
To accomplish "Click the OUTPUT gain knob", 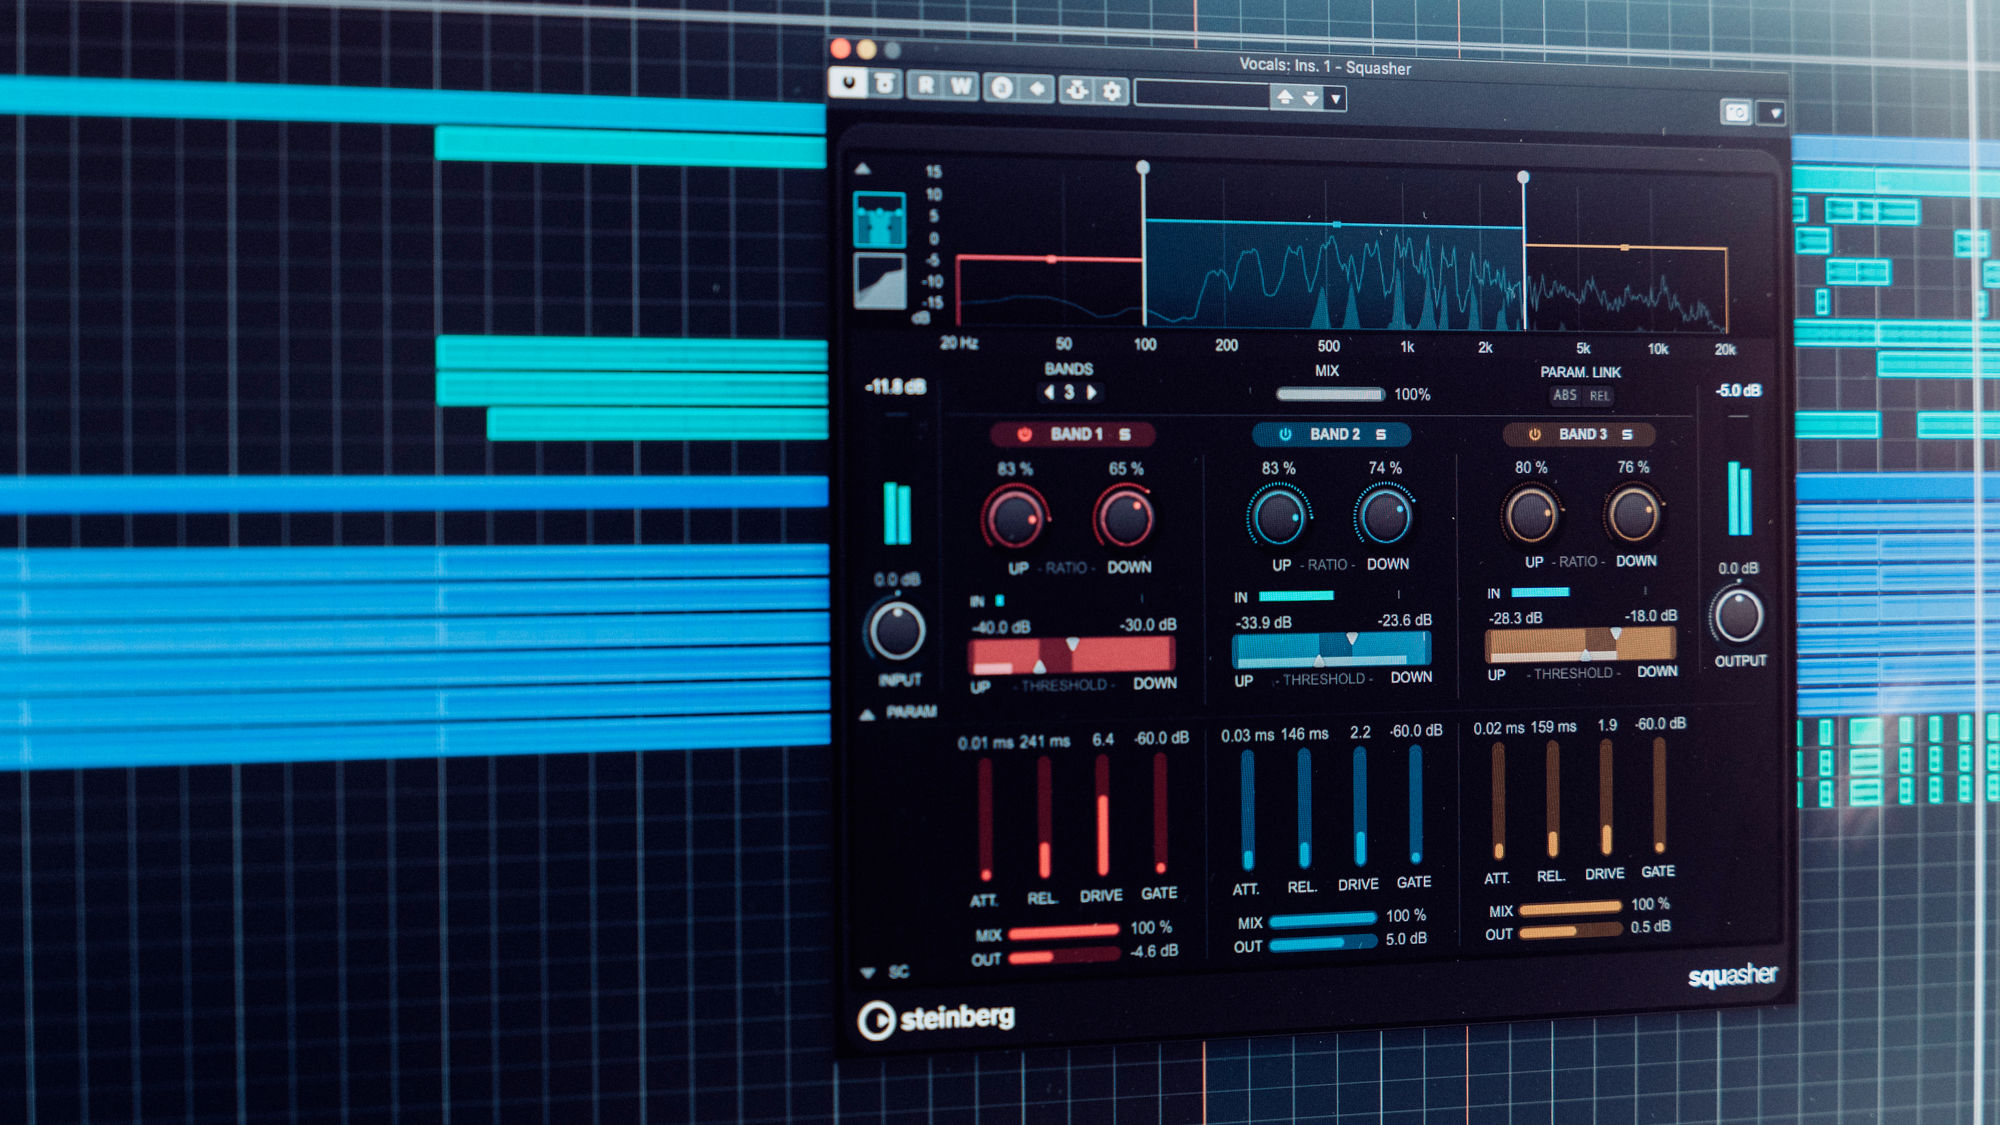I will click(1738, 616).
